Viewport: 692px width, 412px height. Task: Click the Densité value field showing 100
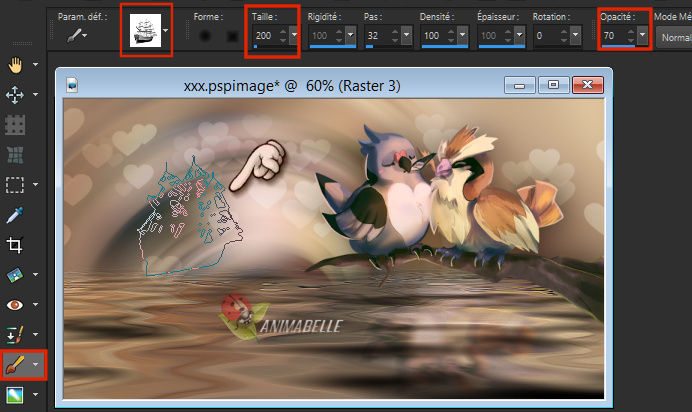[x=434, y=35]
